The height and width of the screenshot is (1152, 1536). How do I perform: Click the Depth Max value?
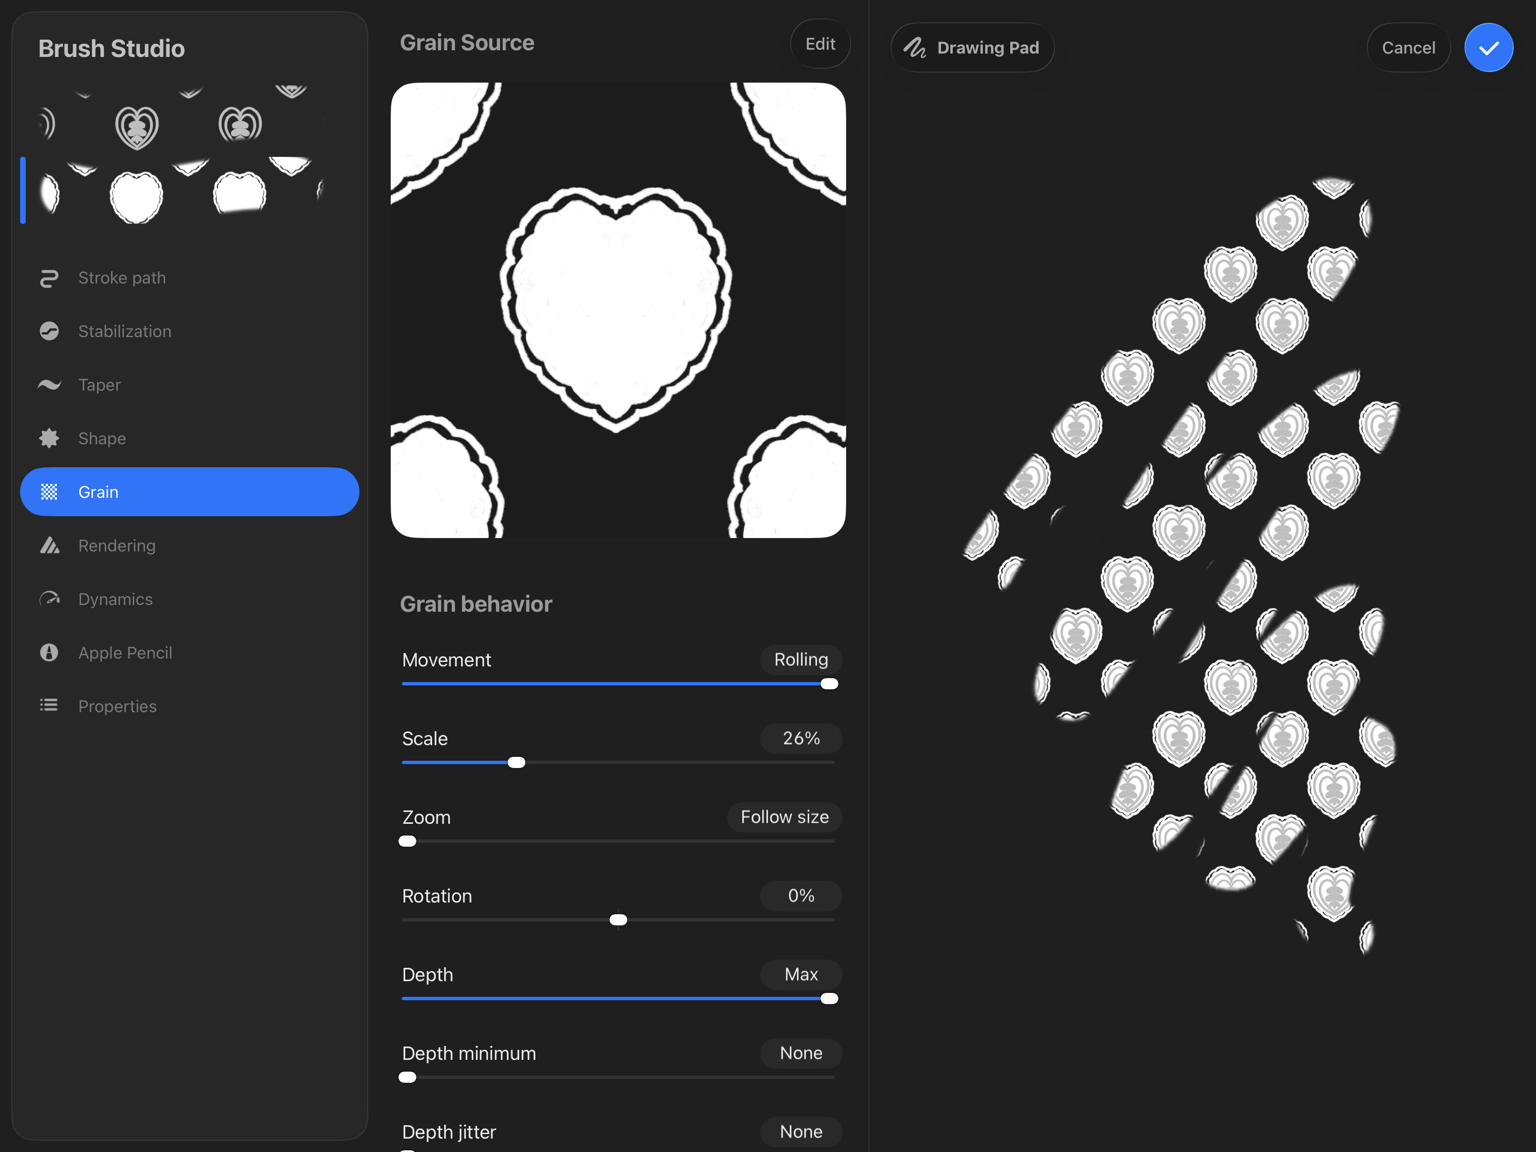tap(801, 974)
